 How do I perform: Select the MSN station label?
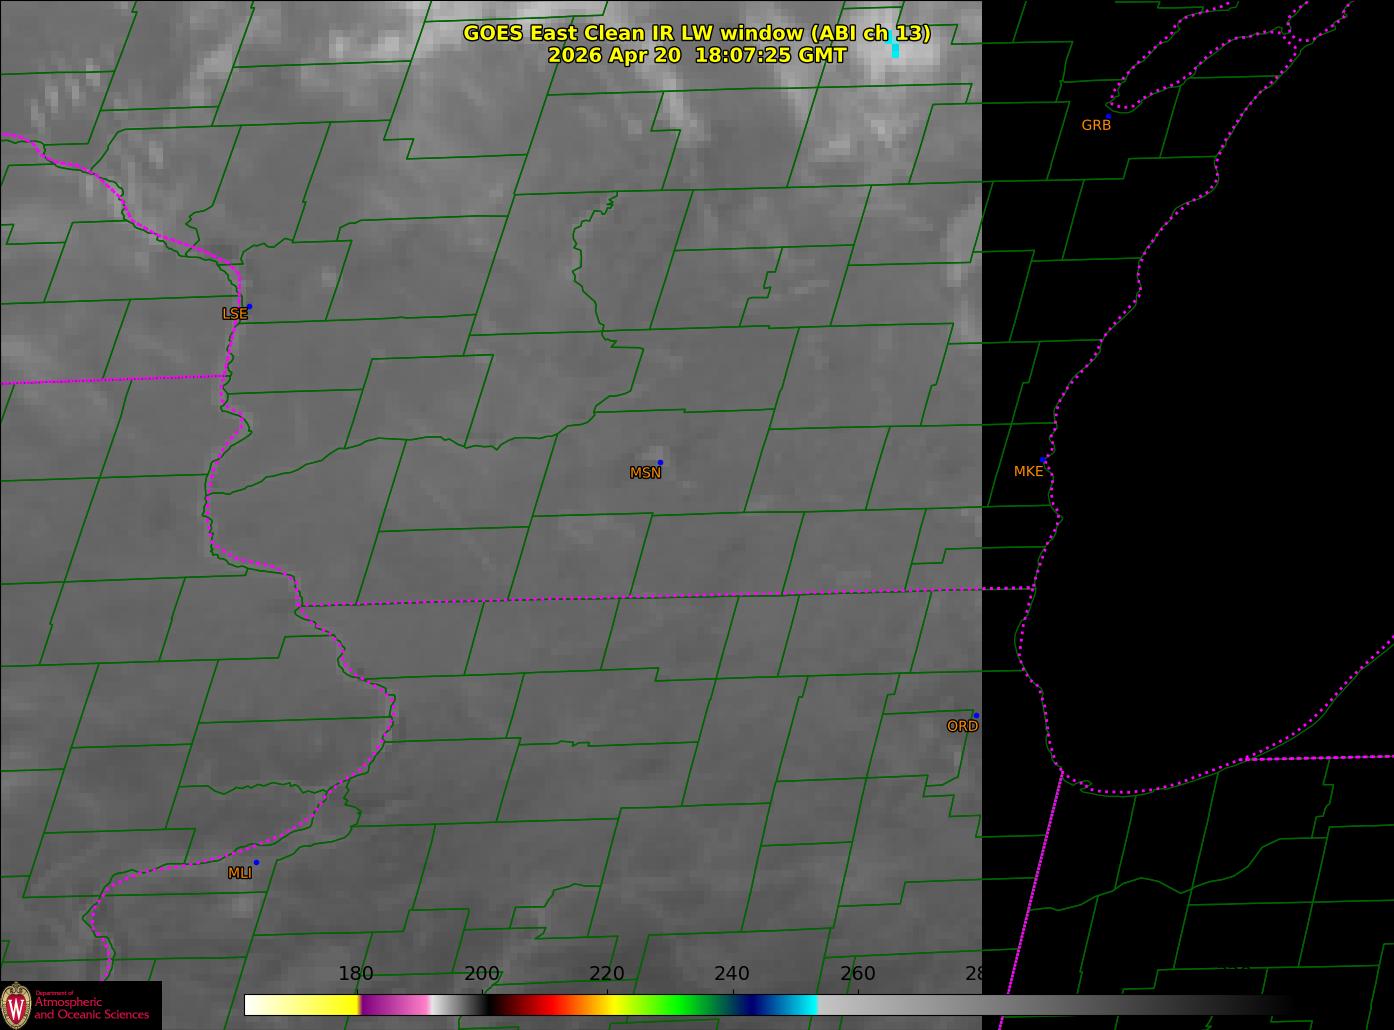[645, 473]
